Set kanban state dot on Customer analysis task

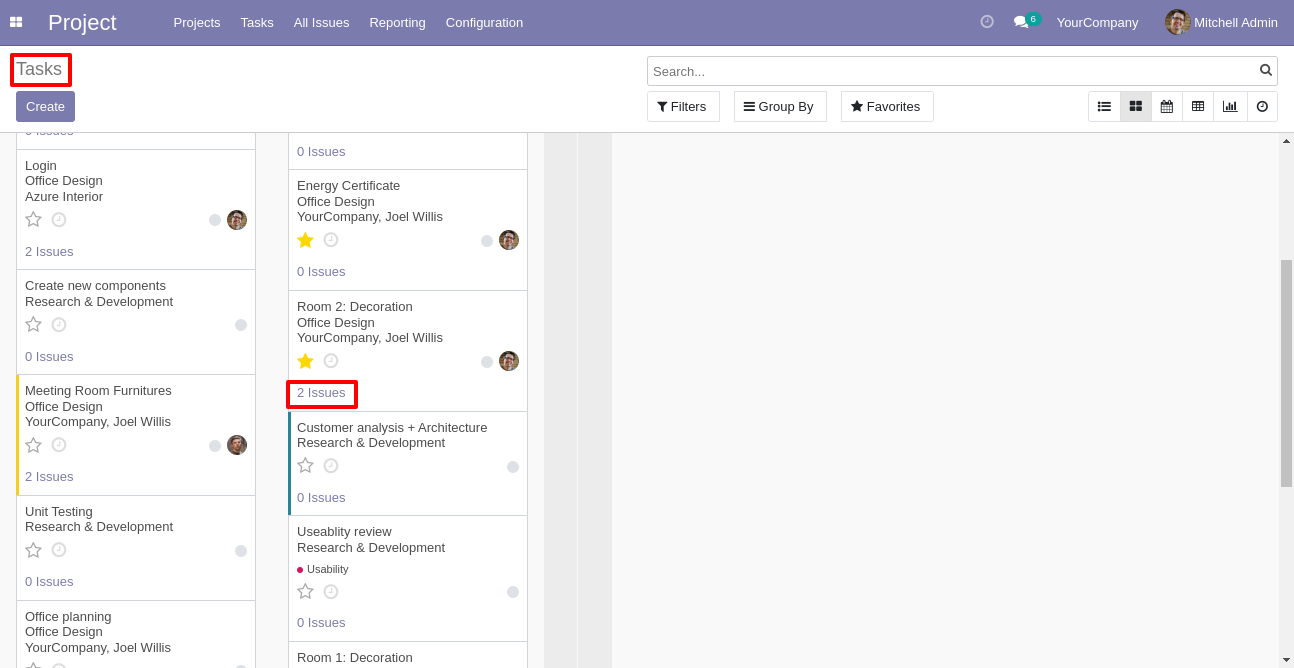tap(513, 467)
